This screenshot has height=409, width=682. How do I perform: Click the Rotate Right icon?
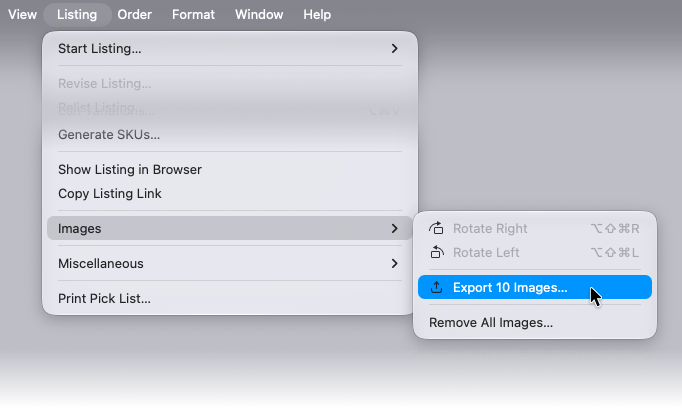pyautogui.click(x=436, y=228)
